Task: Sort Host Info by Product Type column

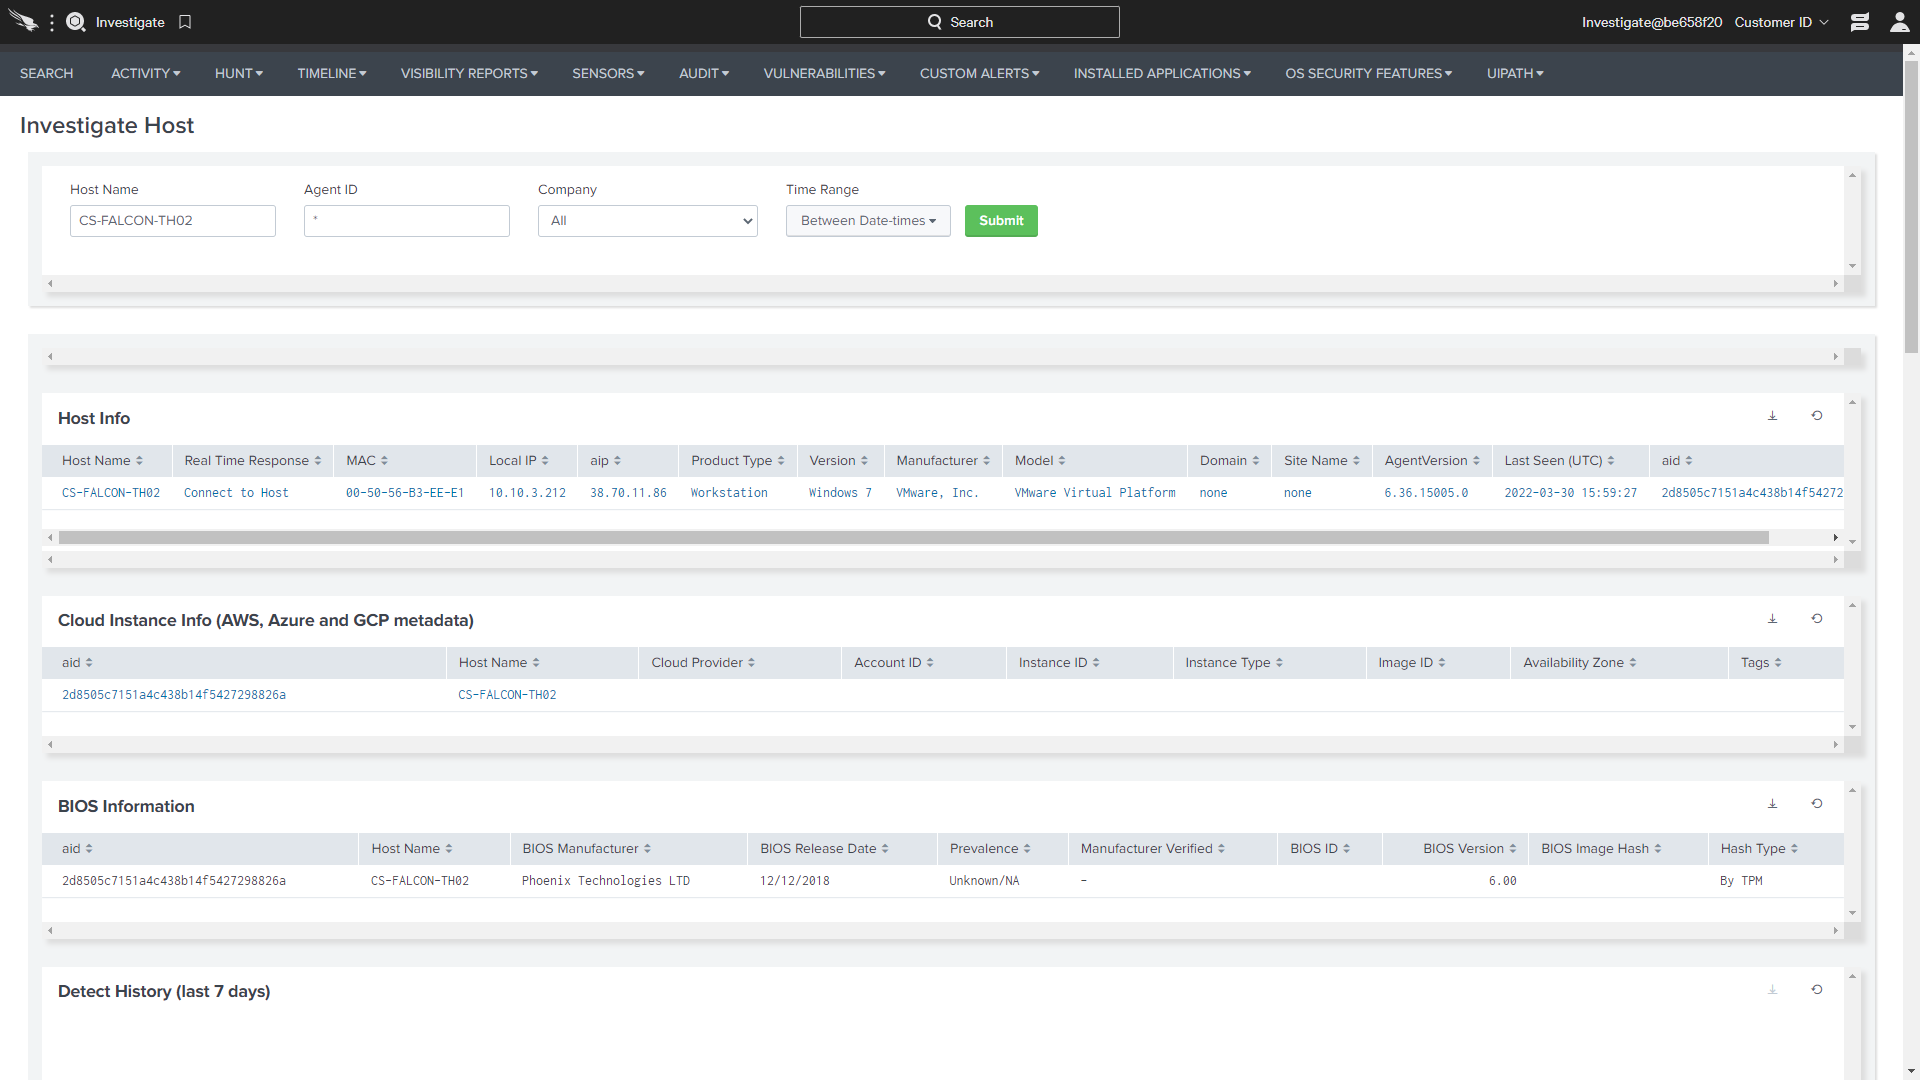Action: (x=738, y=461)
